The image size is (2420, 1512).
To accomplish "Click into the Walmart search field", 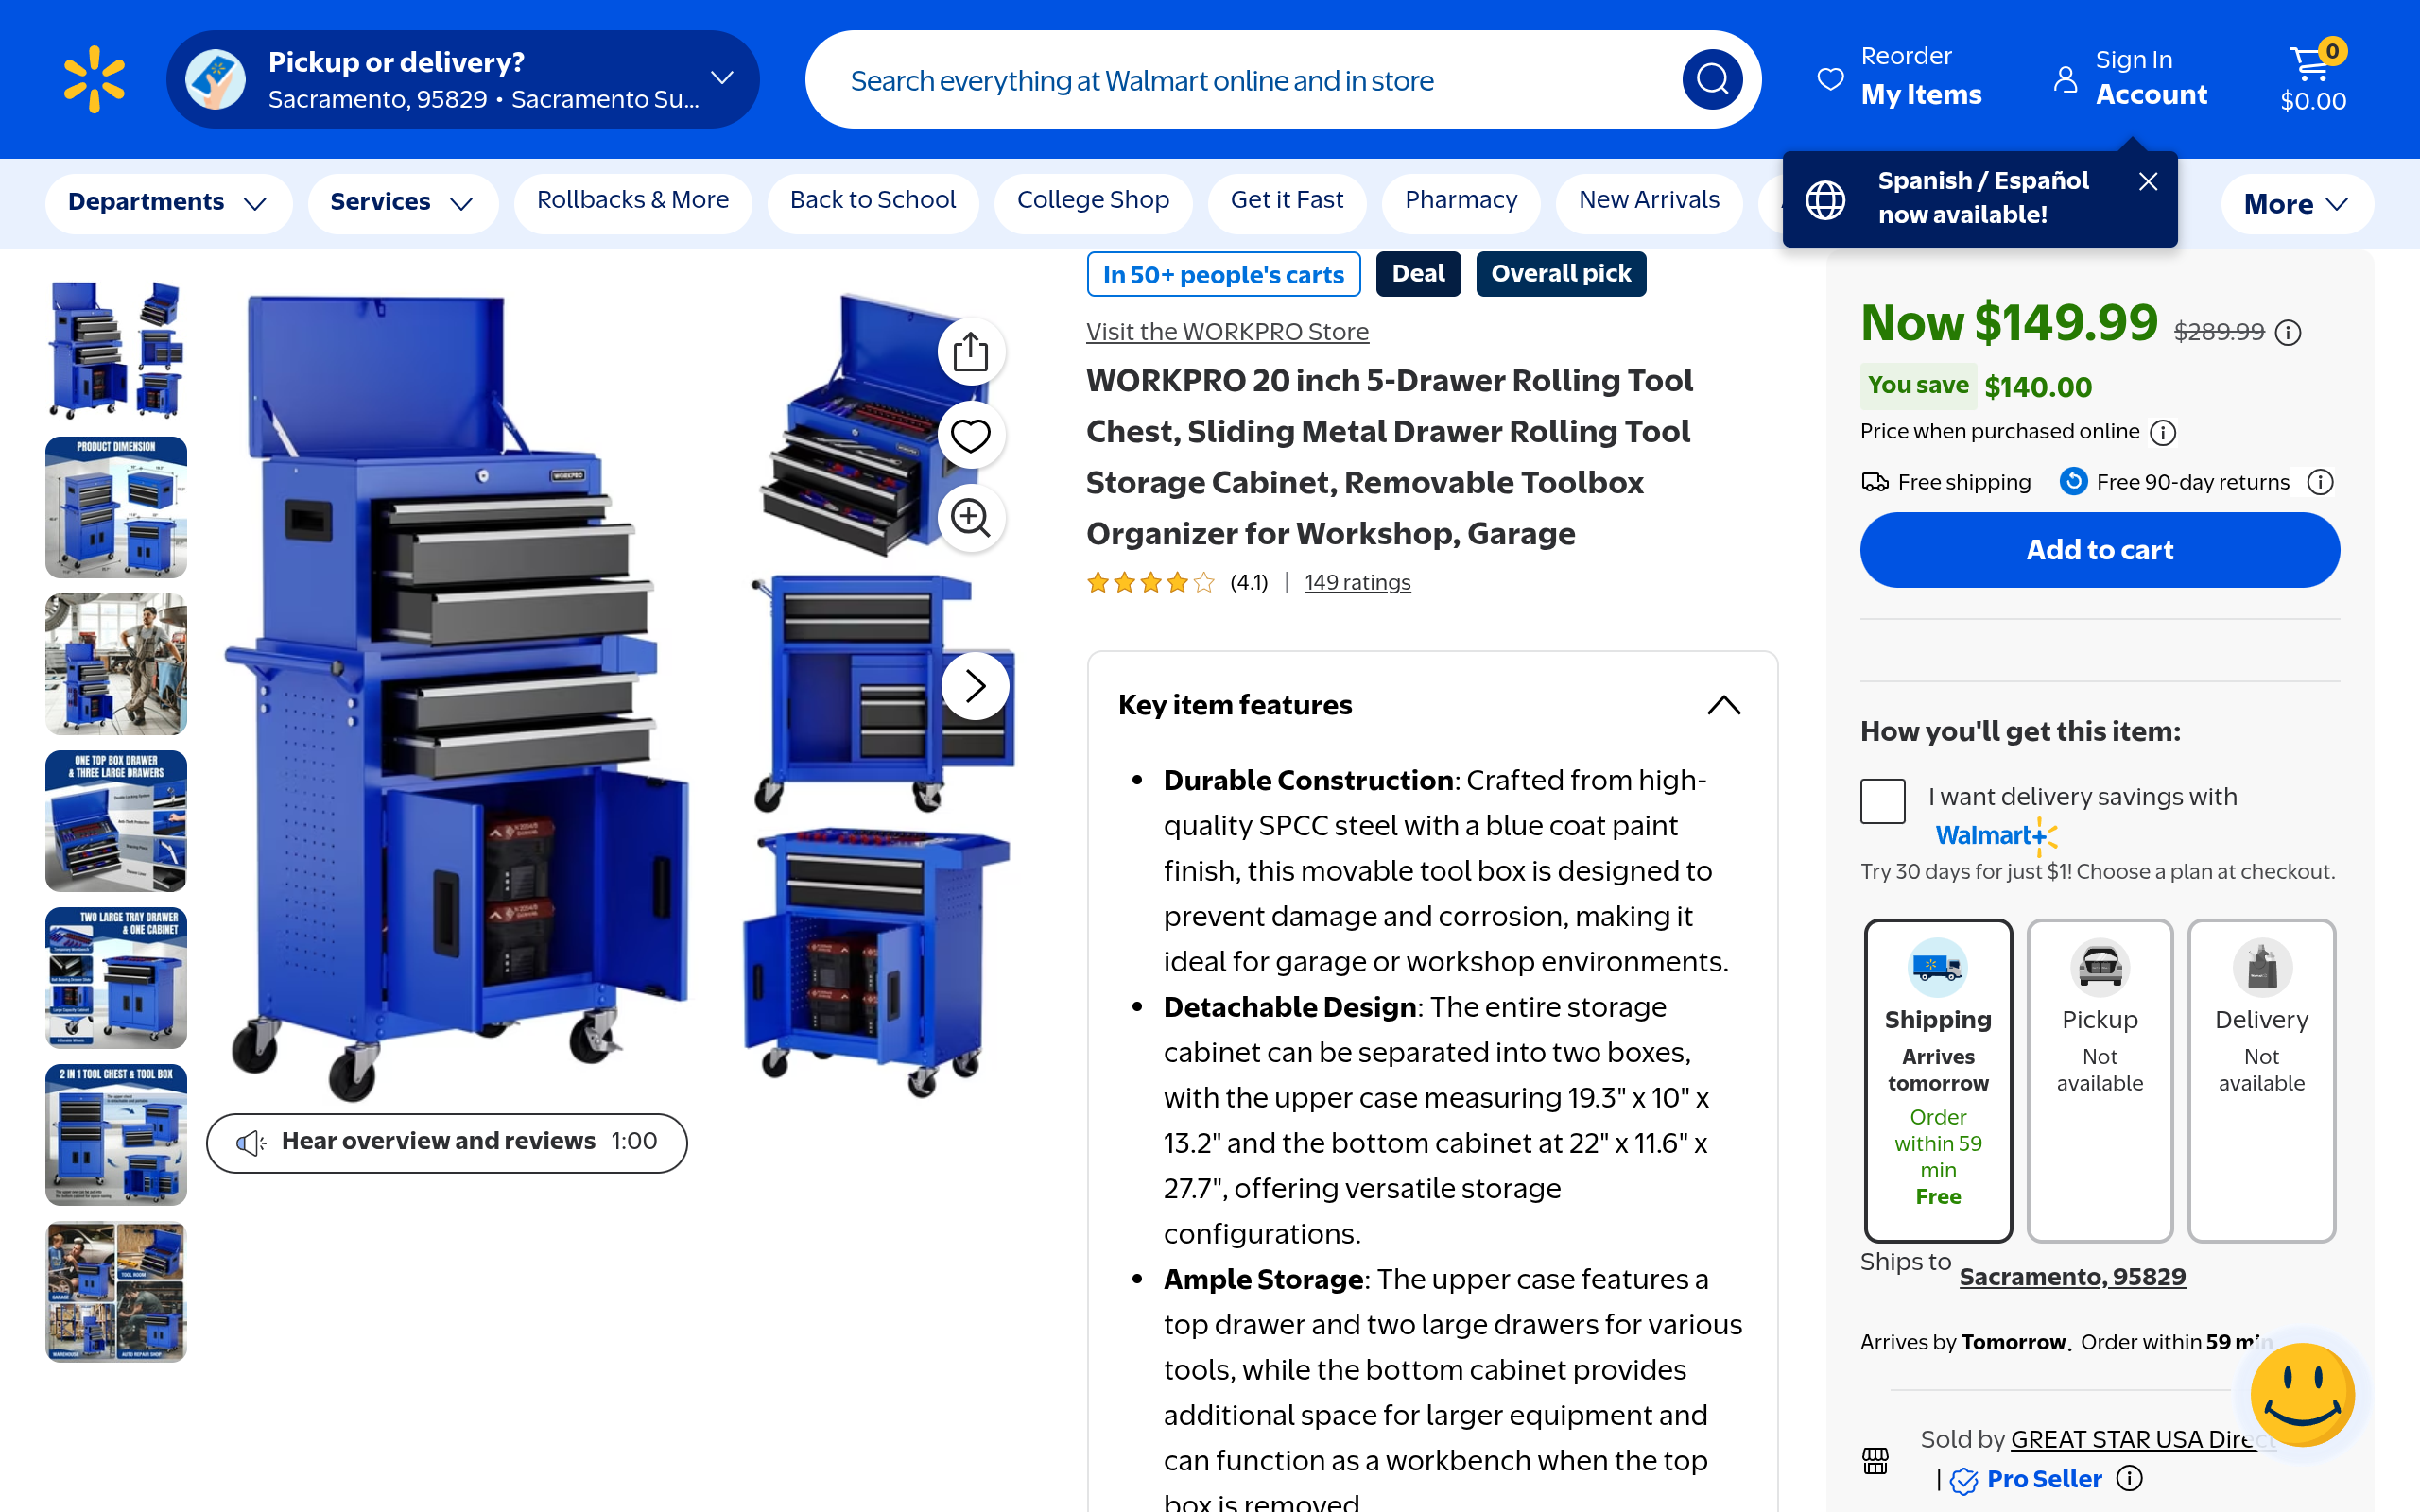I will point(1250,80).
